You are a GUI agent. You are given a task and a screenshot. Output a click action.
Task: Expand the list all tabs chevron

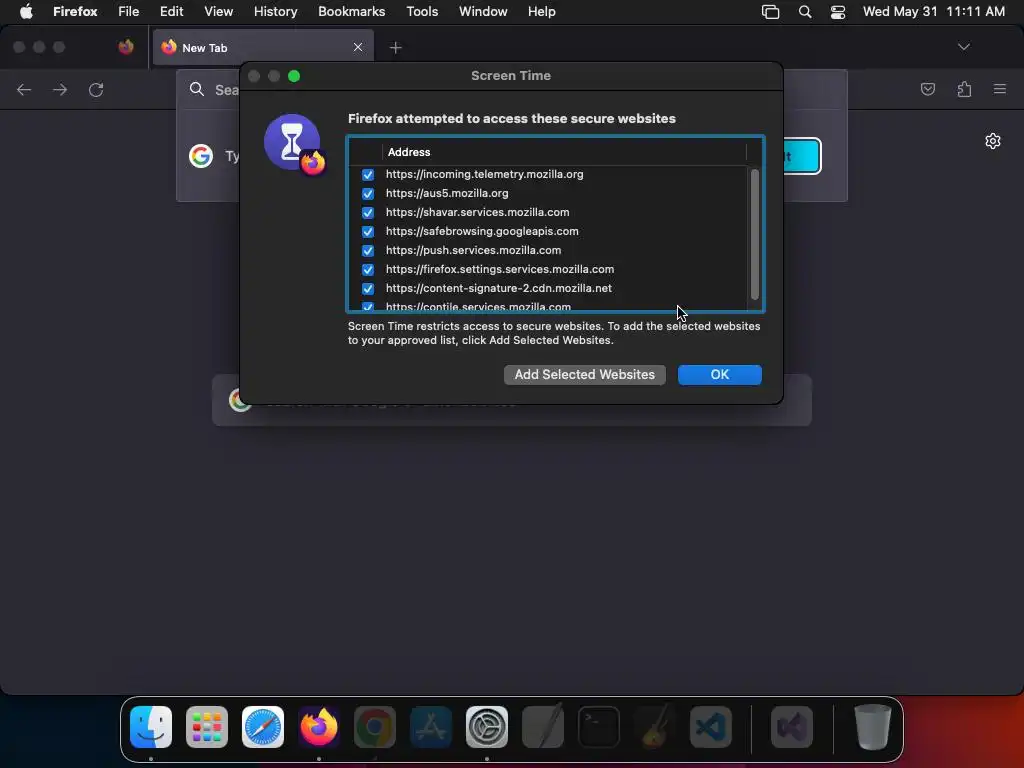964,47
